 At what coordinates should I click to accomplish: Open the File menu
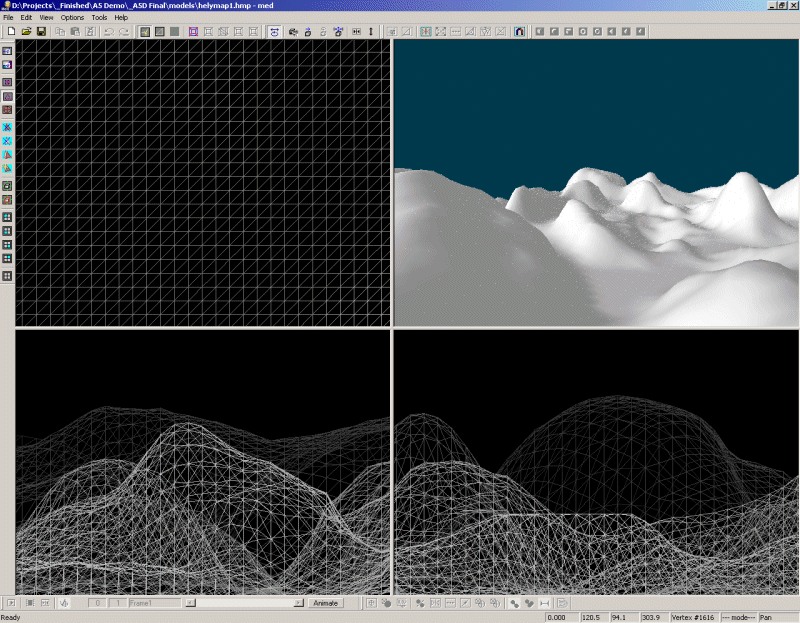[9, 18]
